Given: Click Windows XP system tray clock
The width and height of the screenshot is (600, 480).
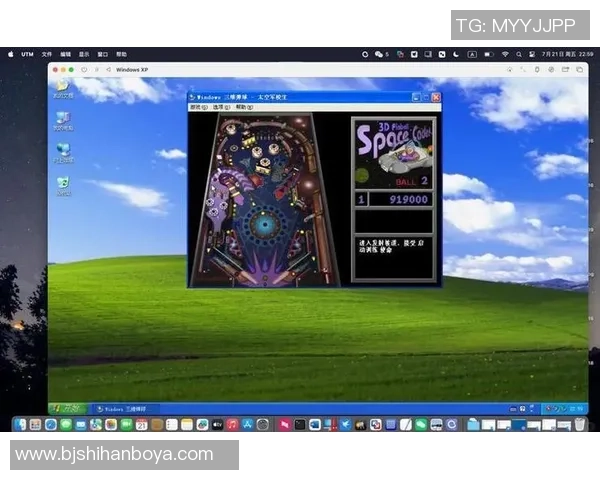Looking at the screenshot, I should coord(578,409).
